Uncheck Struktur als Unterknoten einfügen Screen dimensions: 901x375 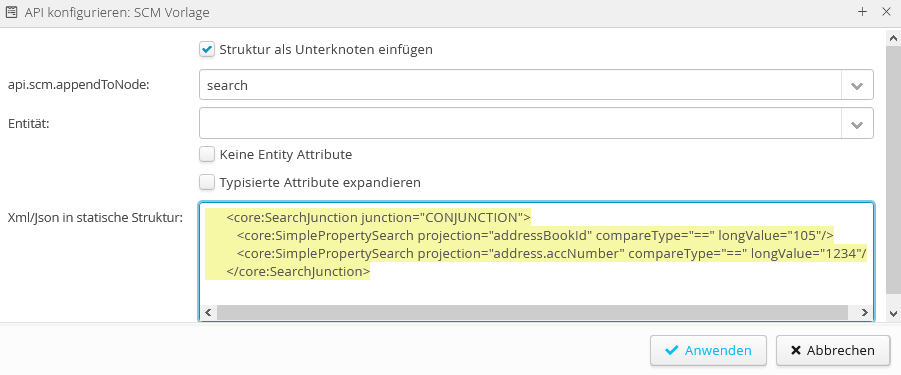(207, 49)
